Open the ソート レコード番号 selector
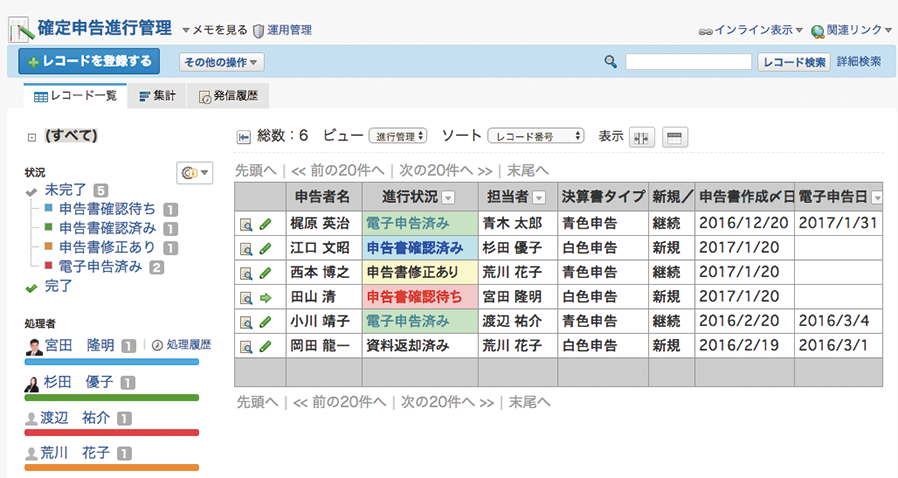The height and width of the screenshot is (478, 898). click(x=536, y=136)
